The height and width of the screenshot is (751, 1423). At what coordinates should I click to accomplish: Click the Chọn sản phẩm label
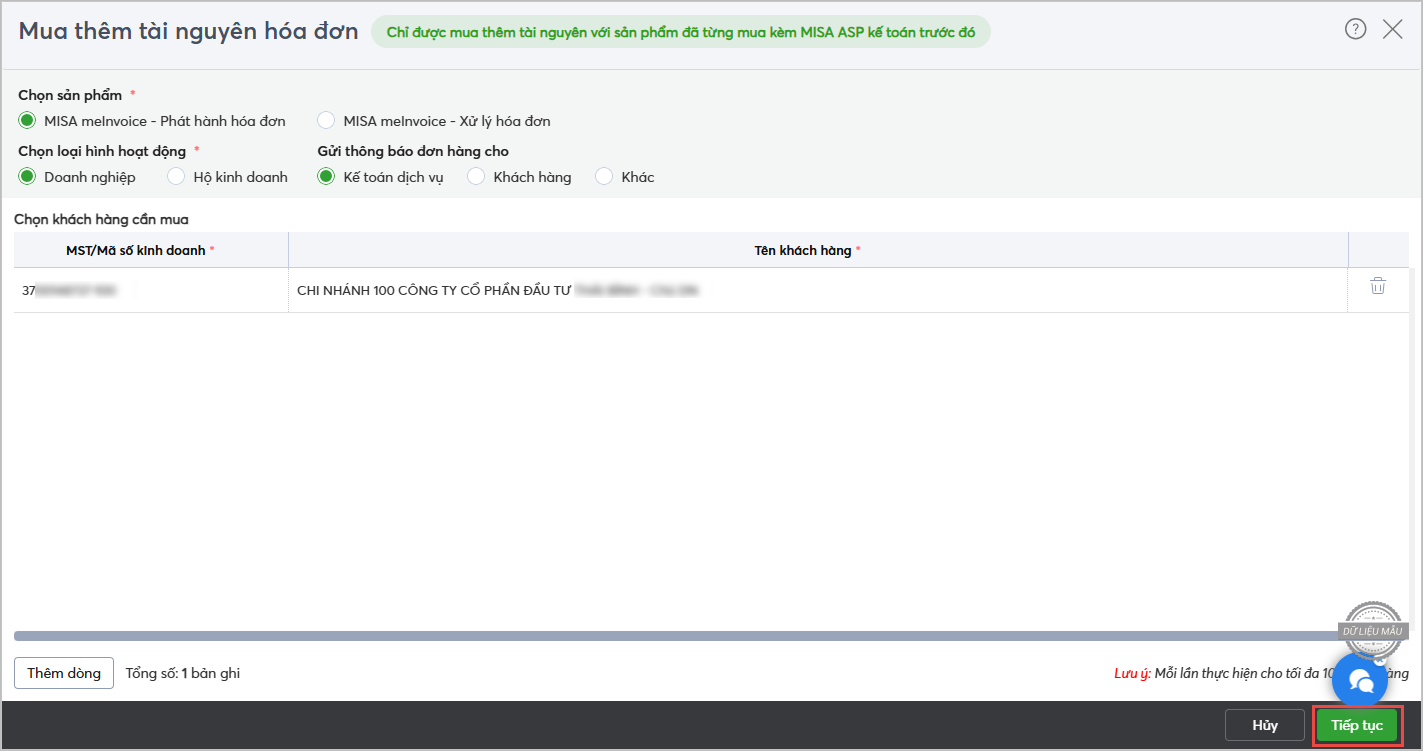[70, 95]
